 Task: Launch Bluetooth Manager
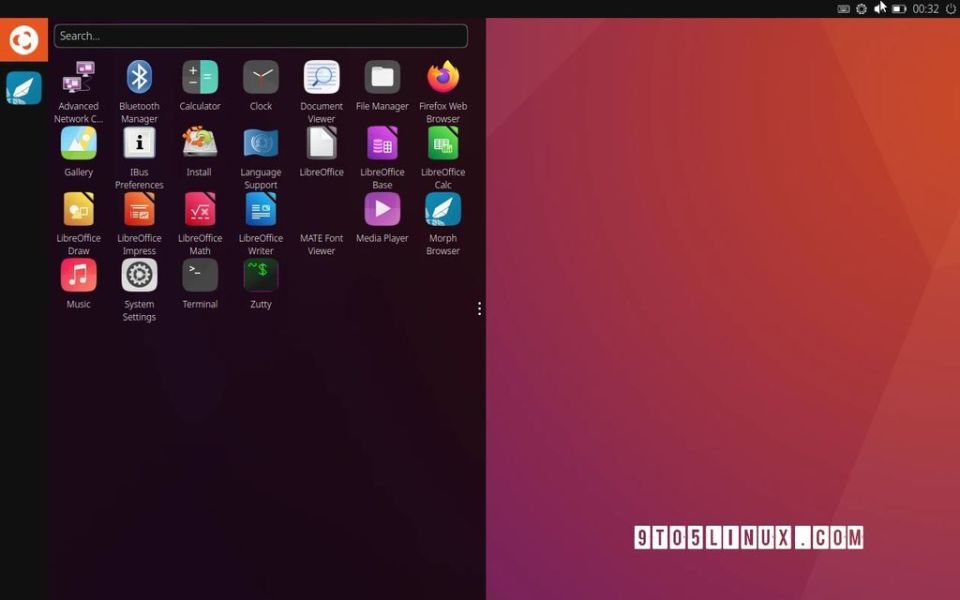click(x=139, y=77)
